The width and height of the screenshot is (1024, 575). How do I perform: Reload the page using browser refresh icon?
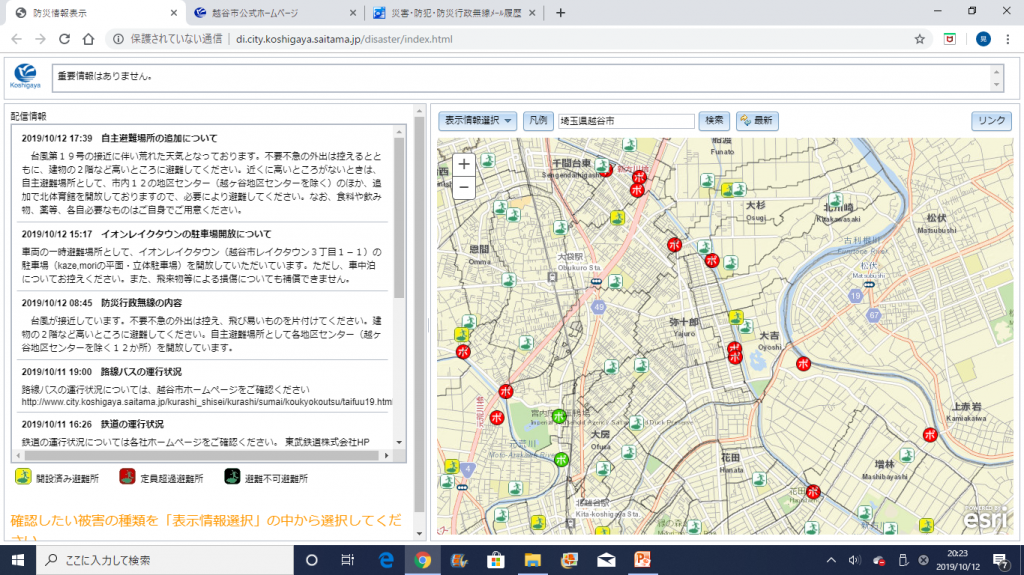click(64, 39)
